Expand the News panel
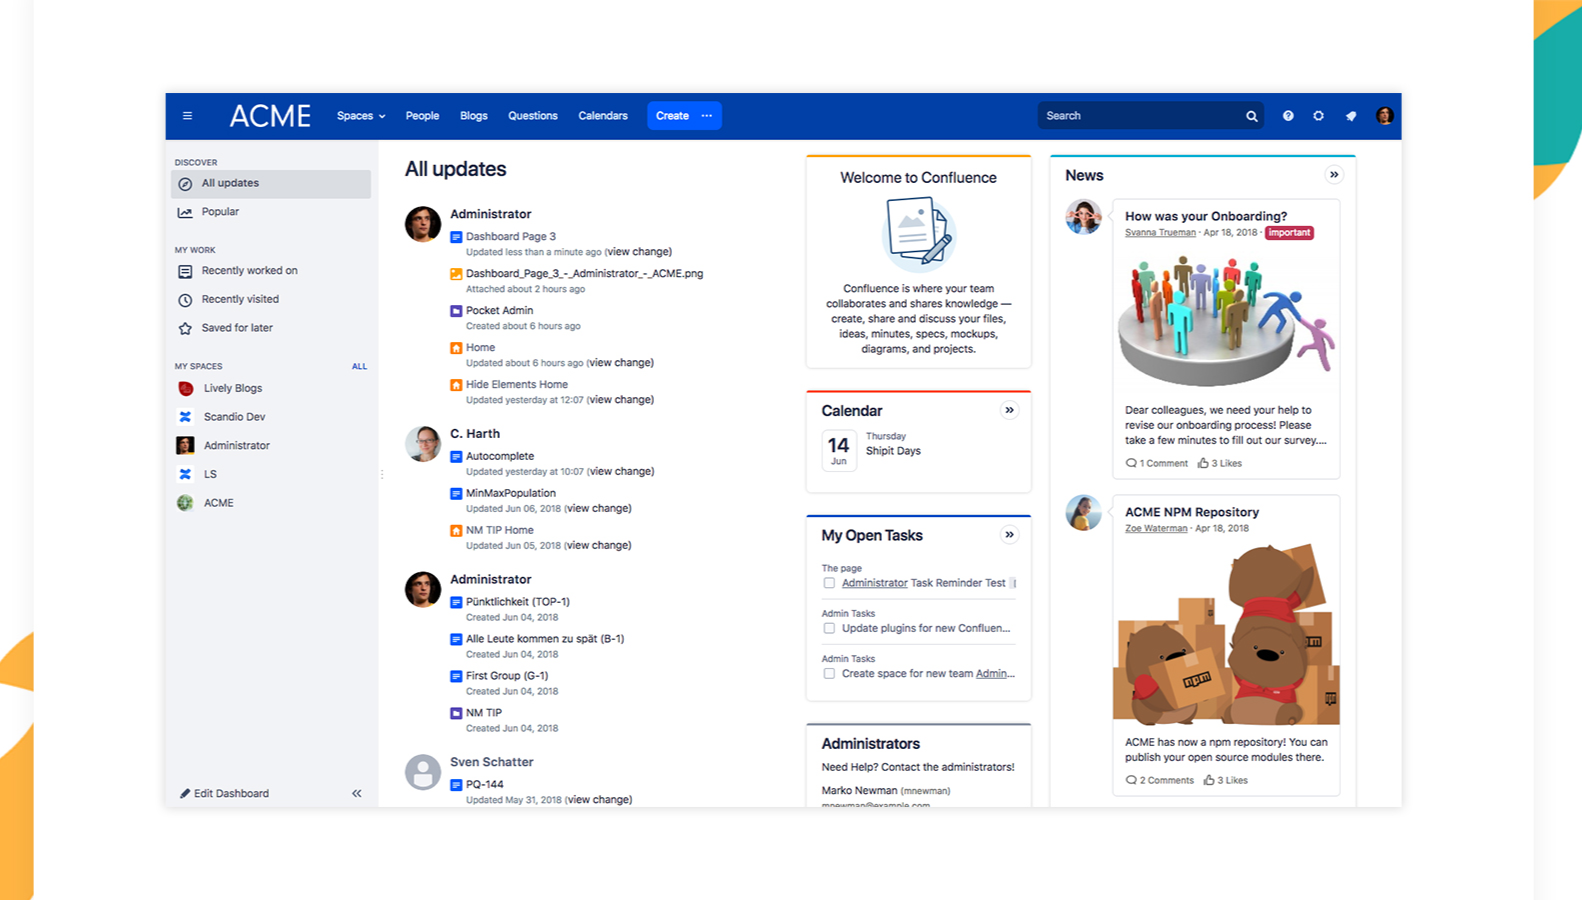The height and width of the screenshot is (900, 1582). (x=1334, y=175)
